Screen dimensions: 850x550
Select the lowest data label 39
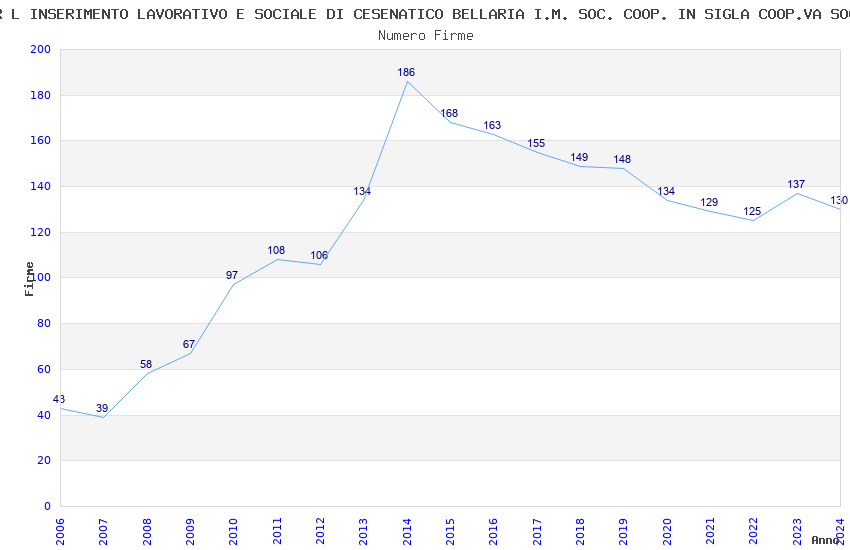click(x=102, y=408)
